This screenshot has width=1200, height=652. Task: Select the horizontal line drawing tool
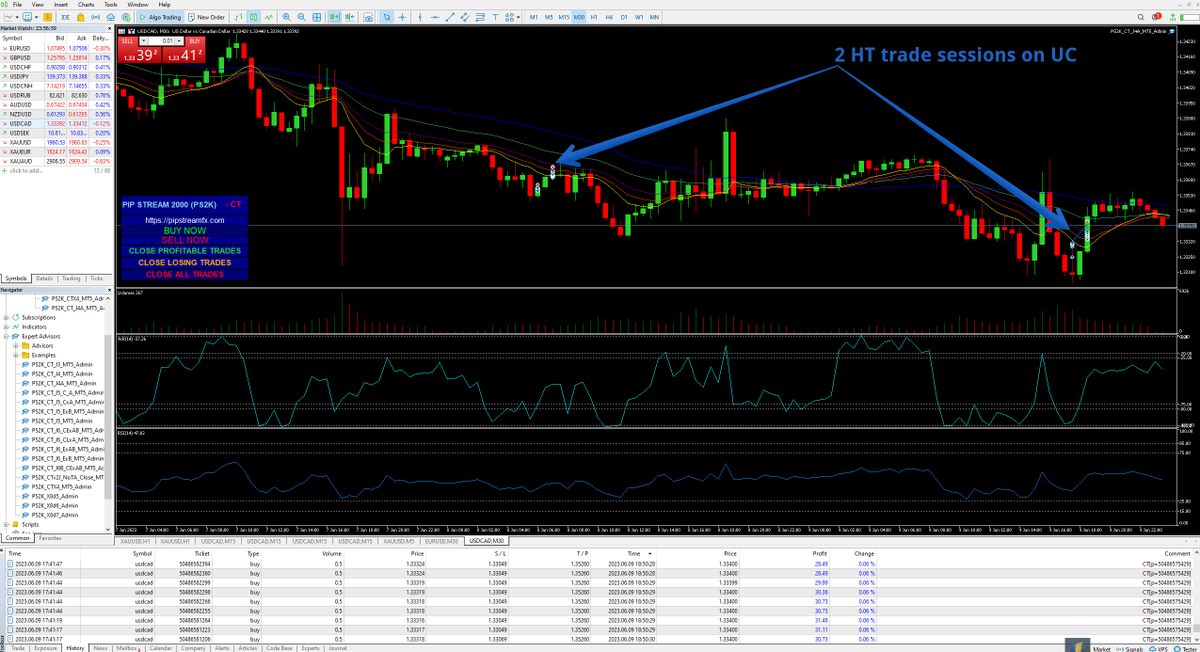tap(435, 17)
